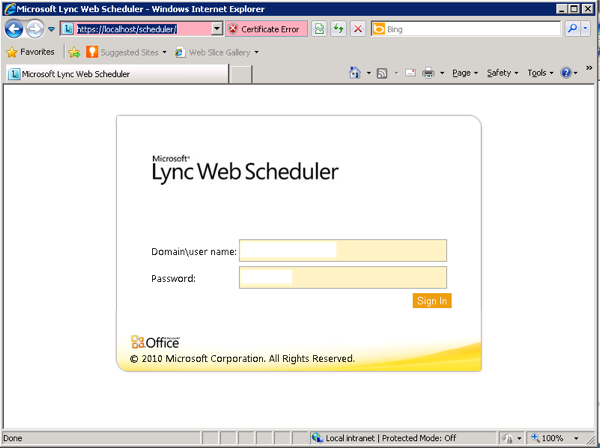Screen dimensions: 600x448
Task: Open the Safety menu
Action: pyautogui.click(x=502, y=73)
